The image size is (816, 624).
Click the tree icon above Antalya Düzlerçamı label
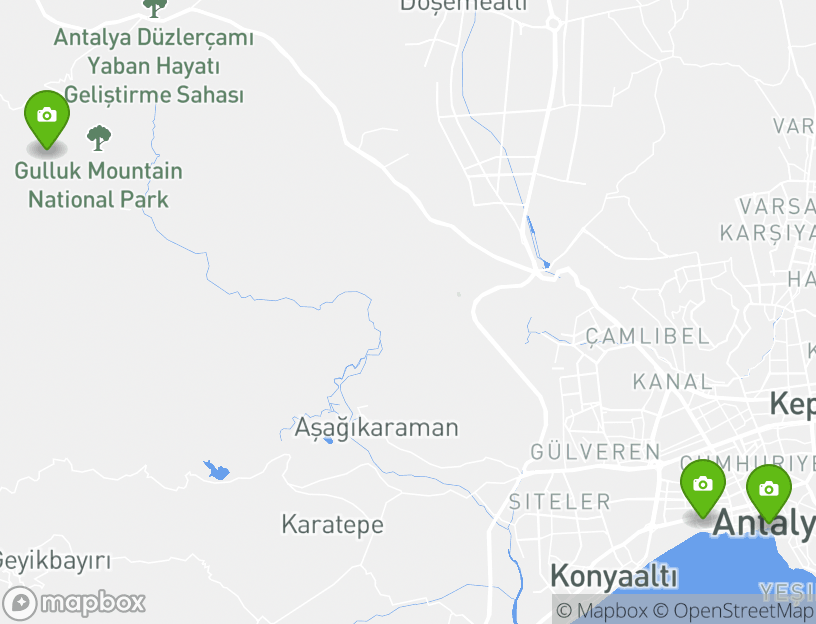coord(155,8)
